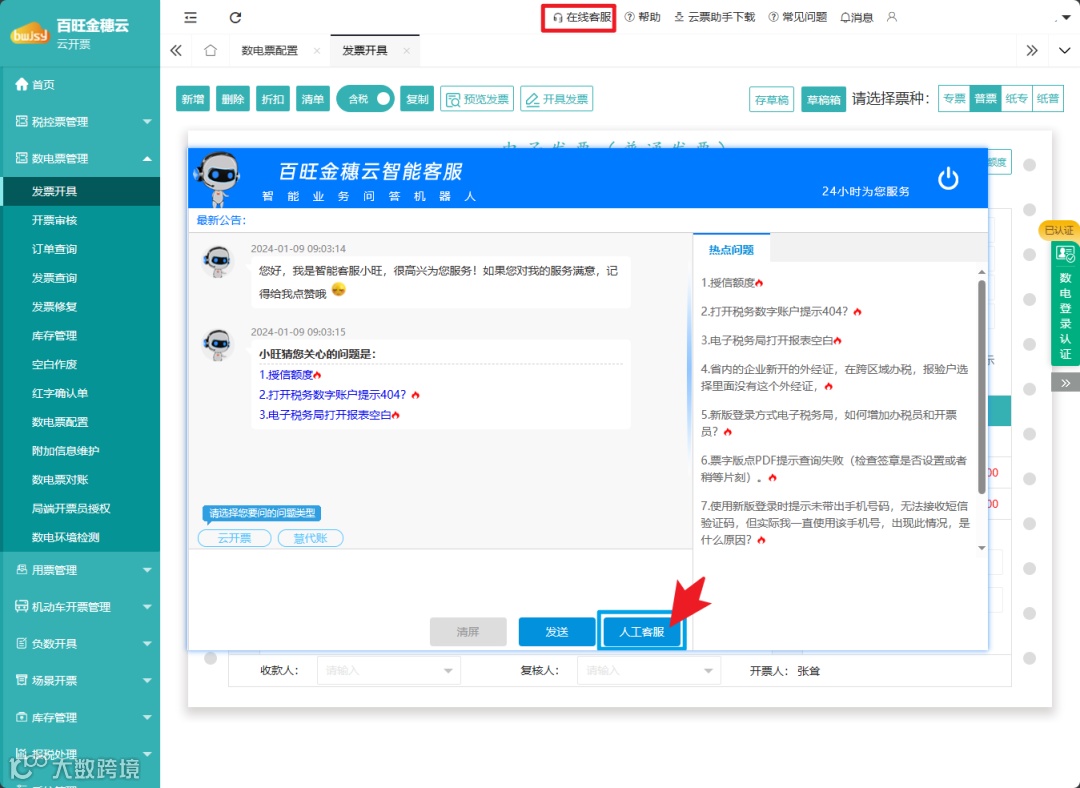Click the user profile icon
The width and height of the screenshot is (1080, 788).
coord(892,17)
